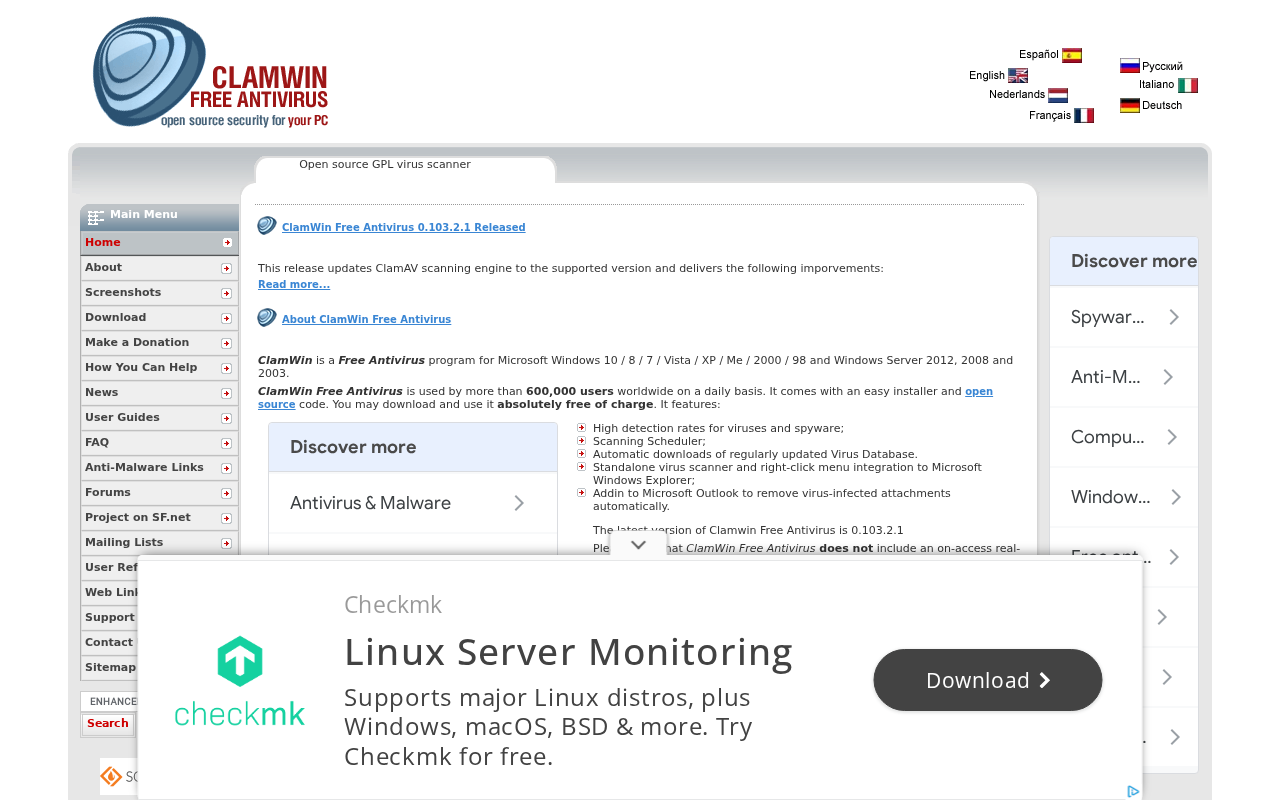This screenshot has width=1280, height=800.
Task: Switch language via the Italiano text
Action: pyautogui.click(x=1156, y=85)
